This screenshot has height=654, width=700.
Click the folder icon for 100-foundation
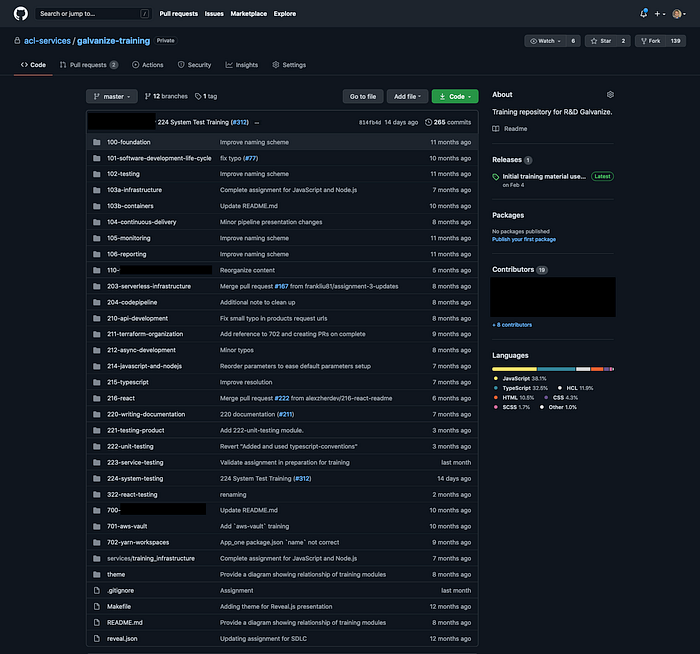[96, 142]
